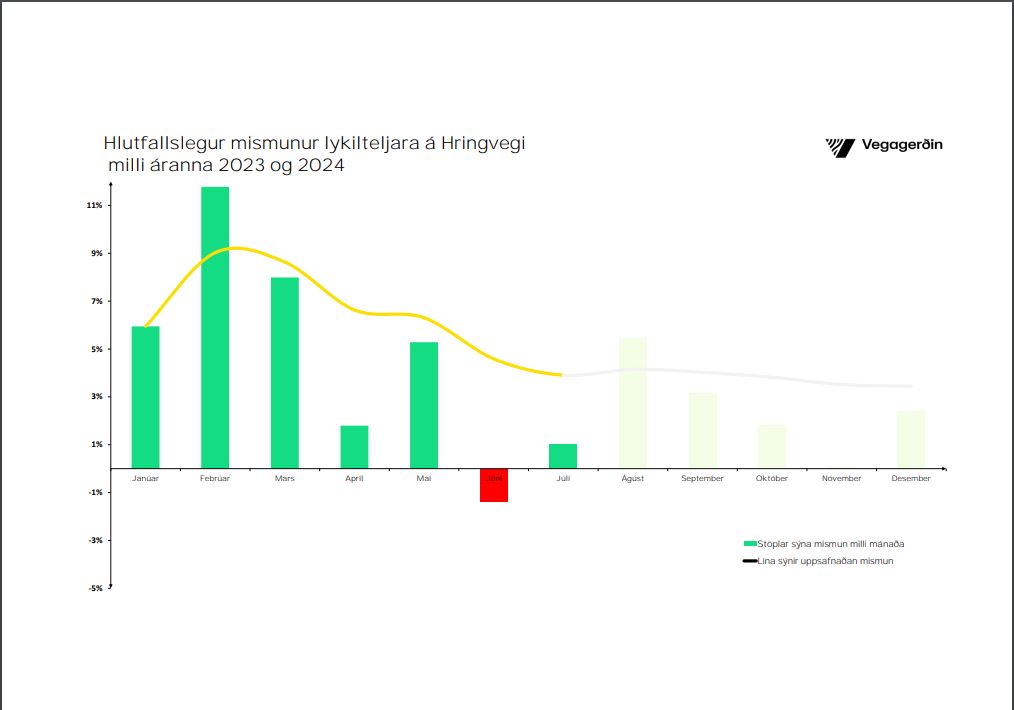Click the line legend marker for uppsafnaðan mismun
Viewport: 1014px width, 710px height.
tap(750, 561)
